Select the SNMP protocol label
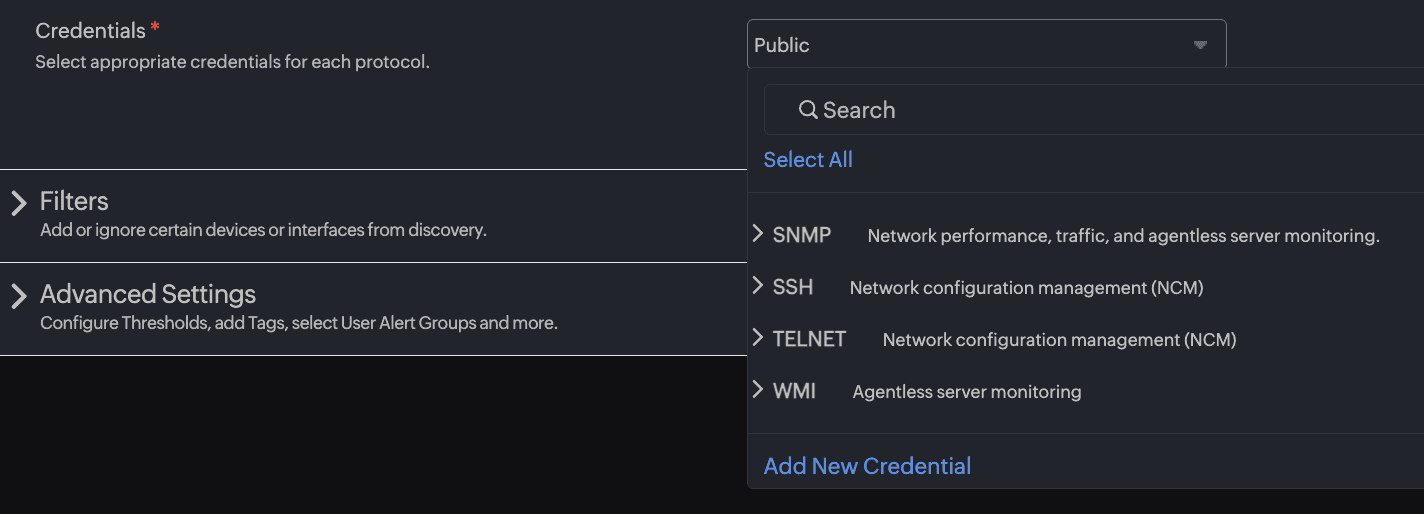This screenshot has height=514, width=1424. point(802,235)
